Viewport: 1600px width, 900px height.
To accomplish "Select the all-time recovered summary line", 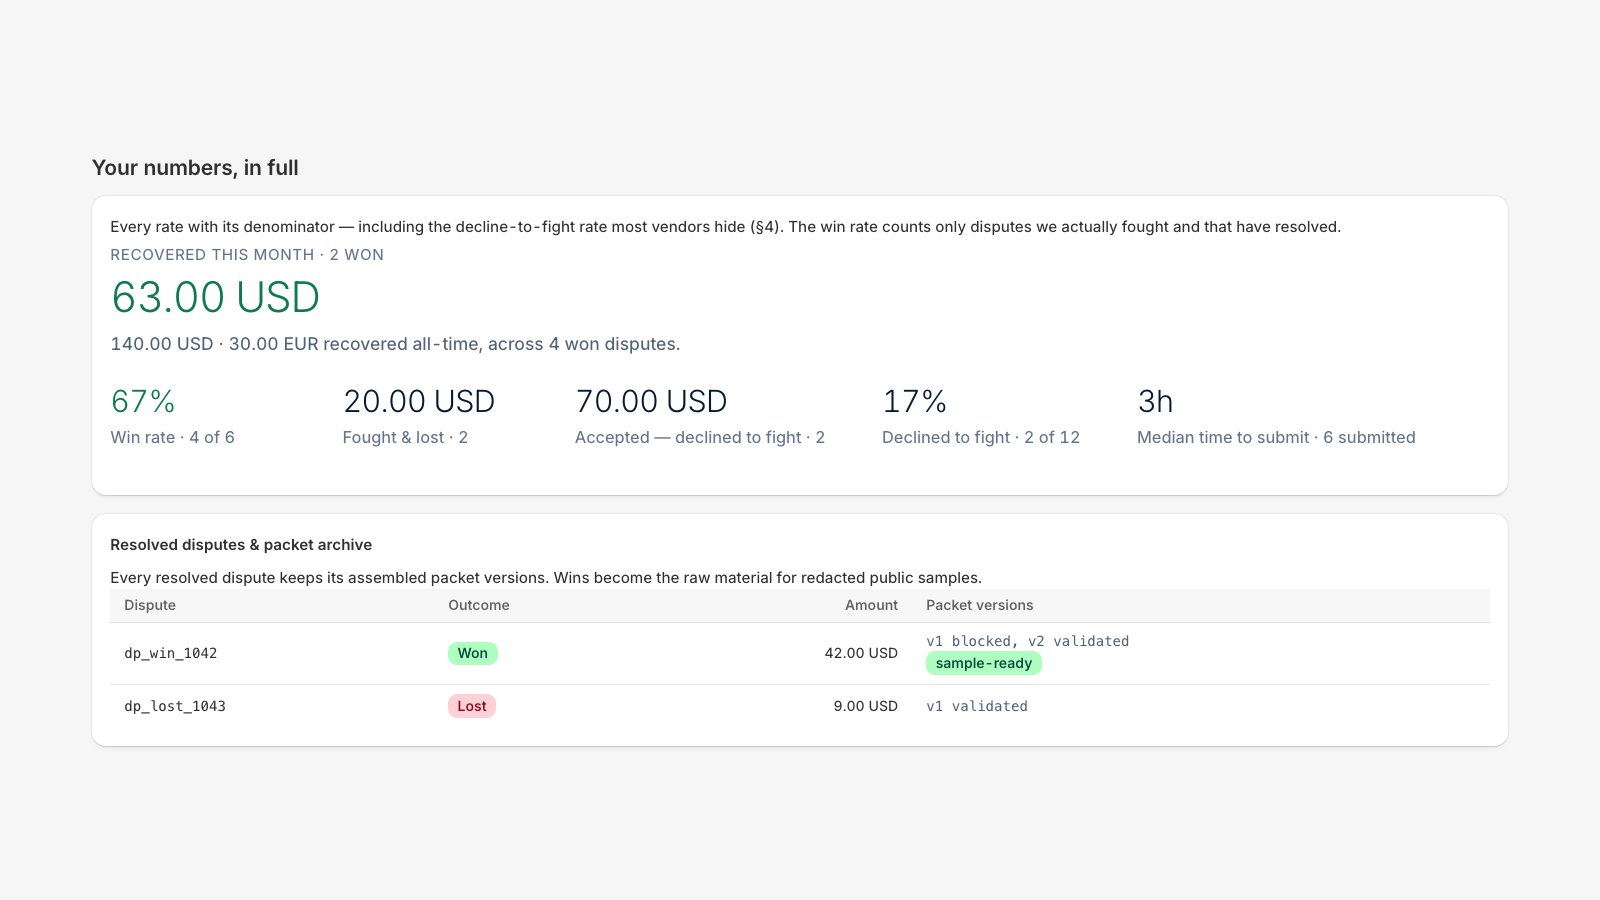I will tap(395, 344).
